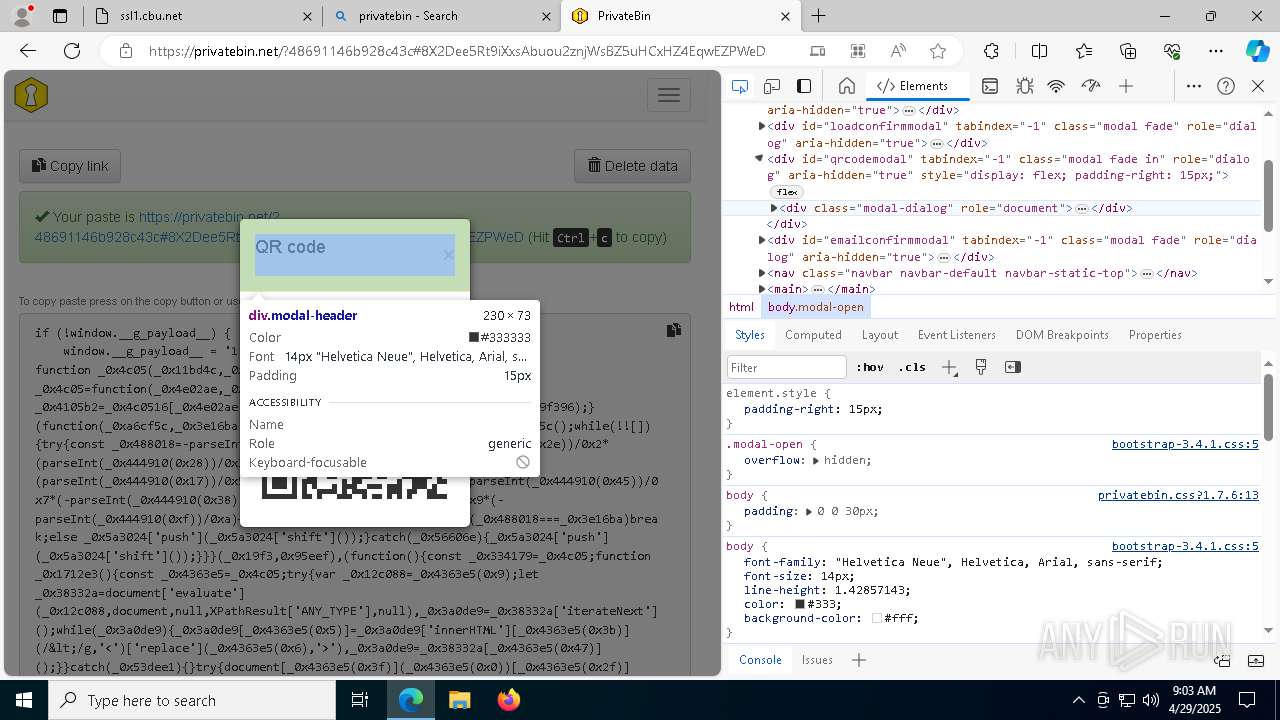
Task: Collapse the qrcodemodal div node
Action: click(759, 158)
